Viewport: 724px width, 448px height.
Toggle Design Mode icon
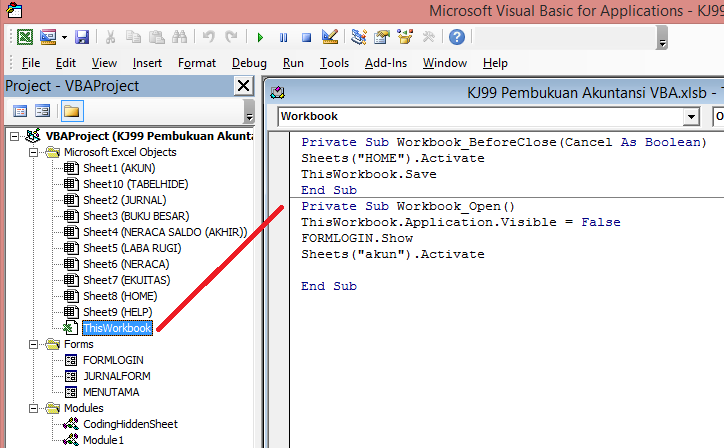click(330, 37)
